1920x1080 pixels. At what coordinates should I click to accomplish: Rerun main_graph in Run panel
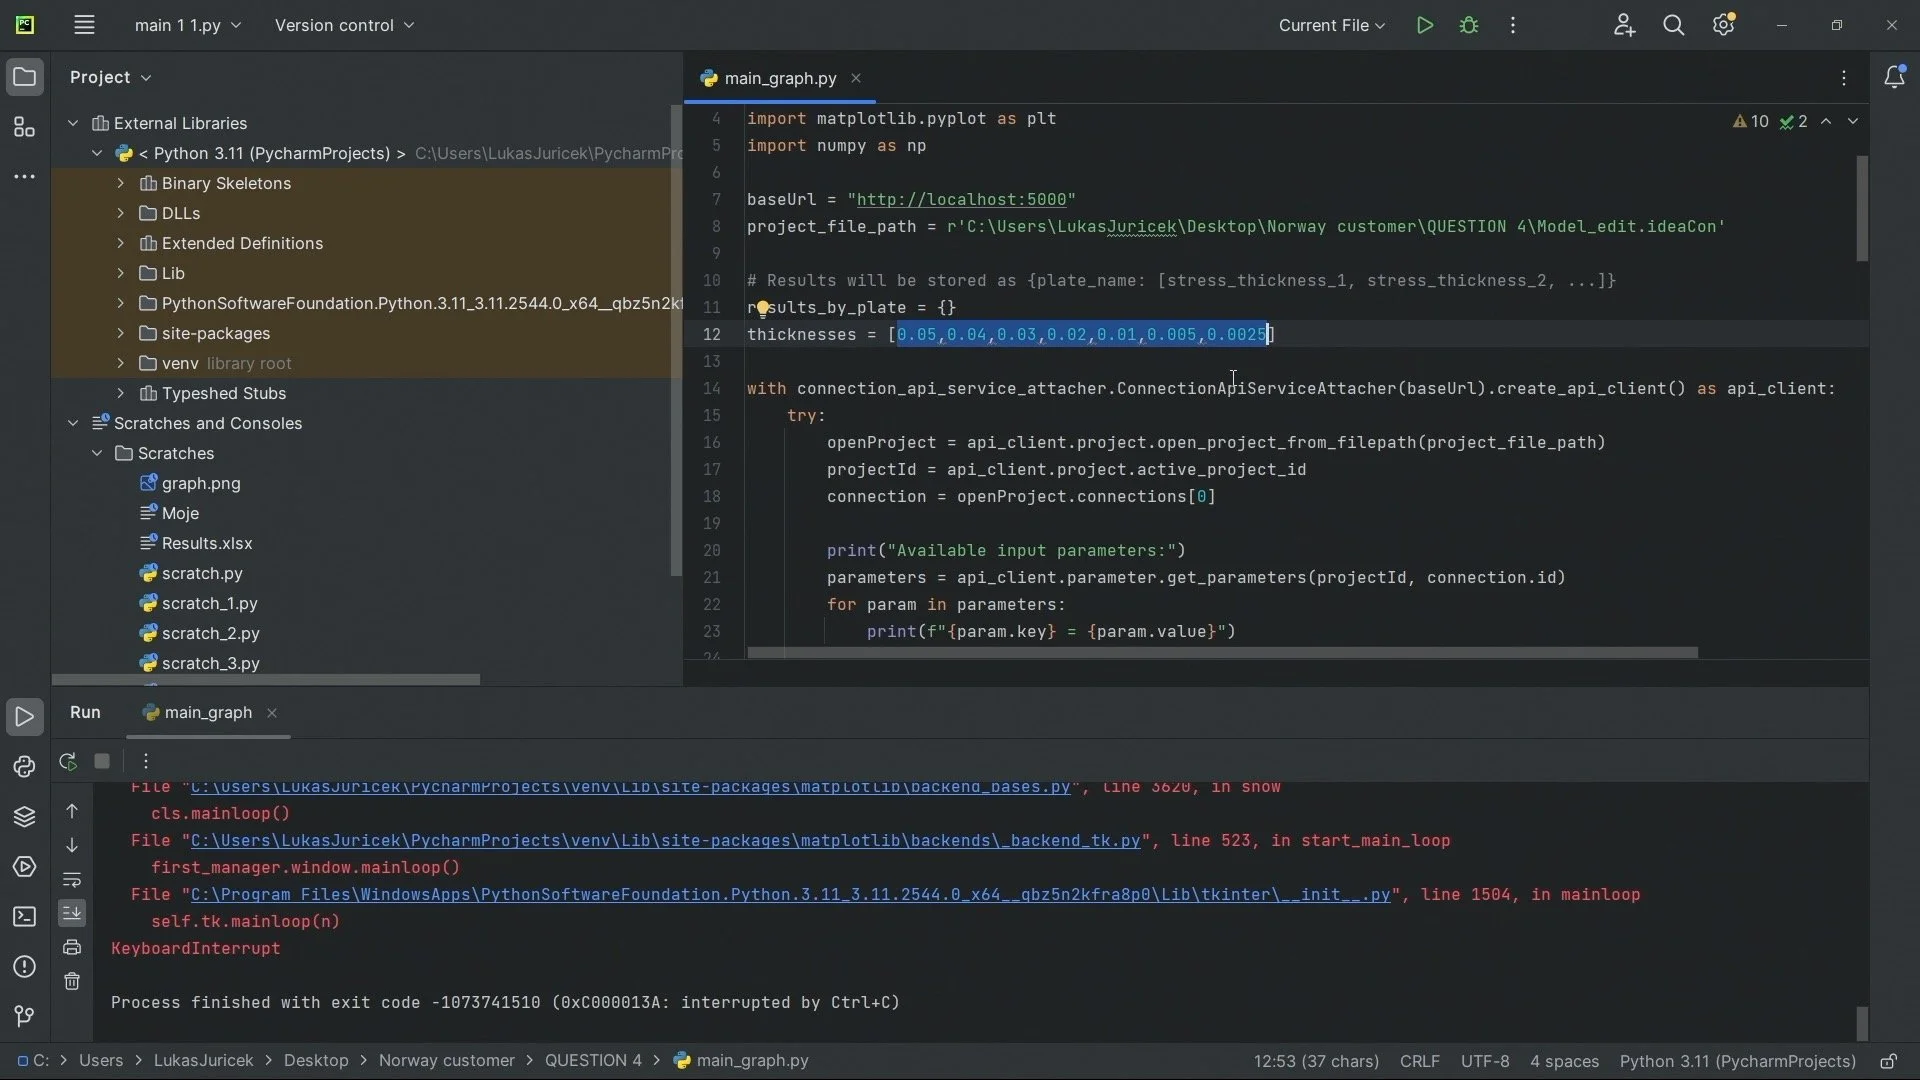(x=68, y=762)
